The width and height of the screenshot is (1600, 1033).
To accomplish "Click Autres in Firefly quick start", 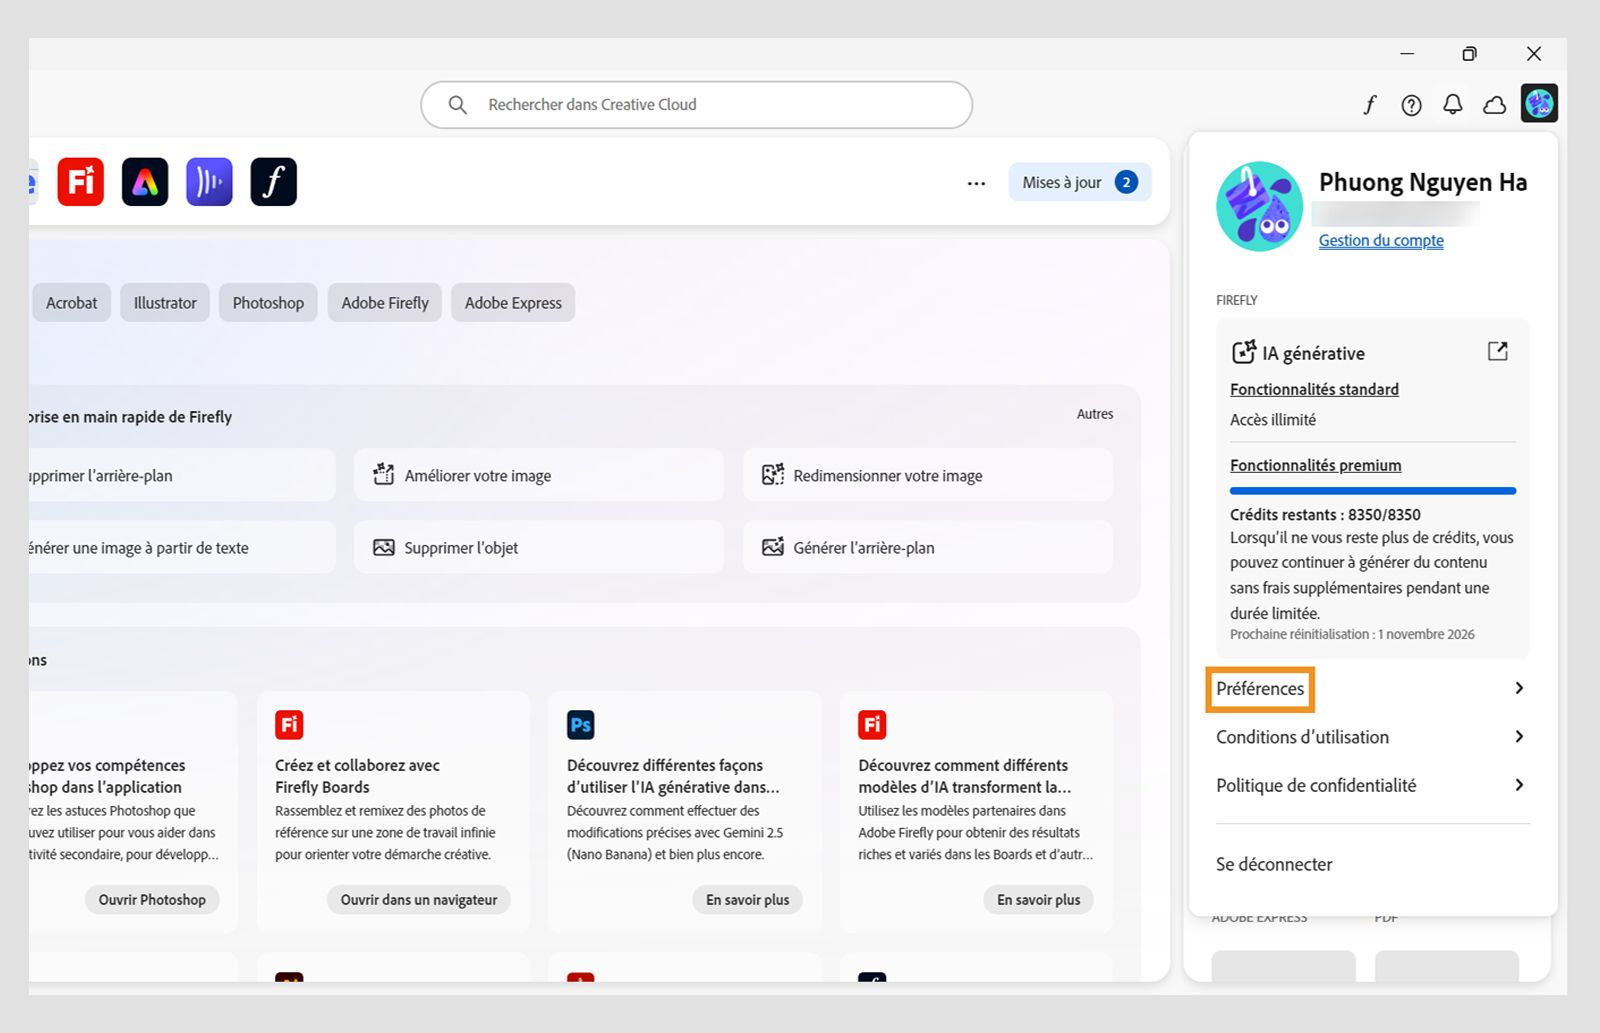I will click(x=1095, y=414).
